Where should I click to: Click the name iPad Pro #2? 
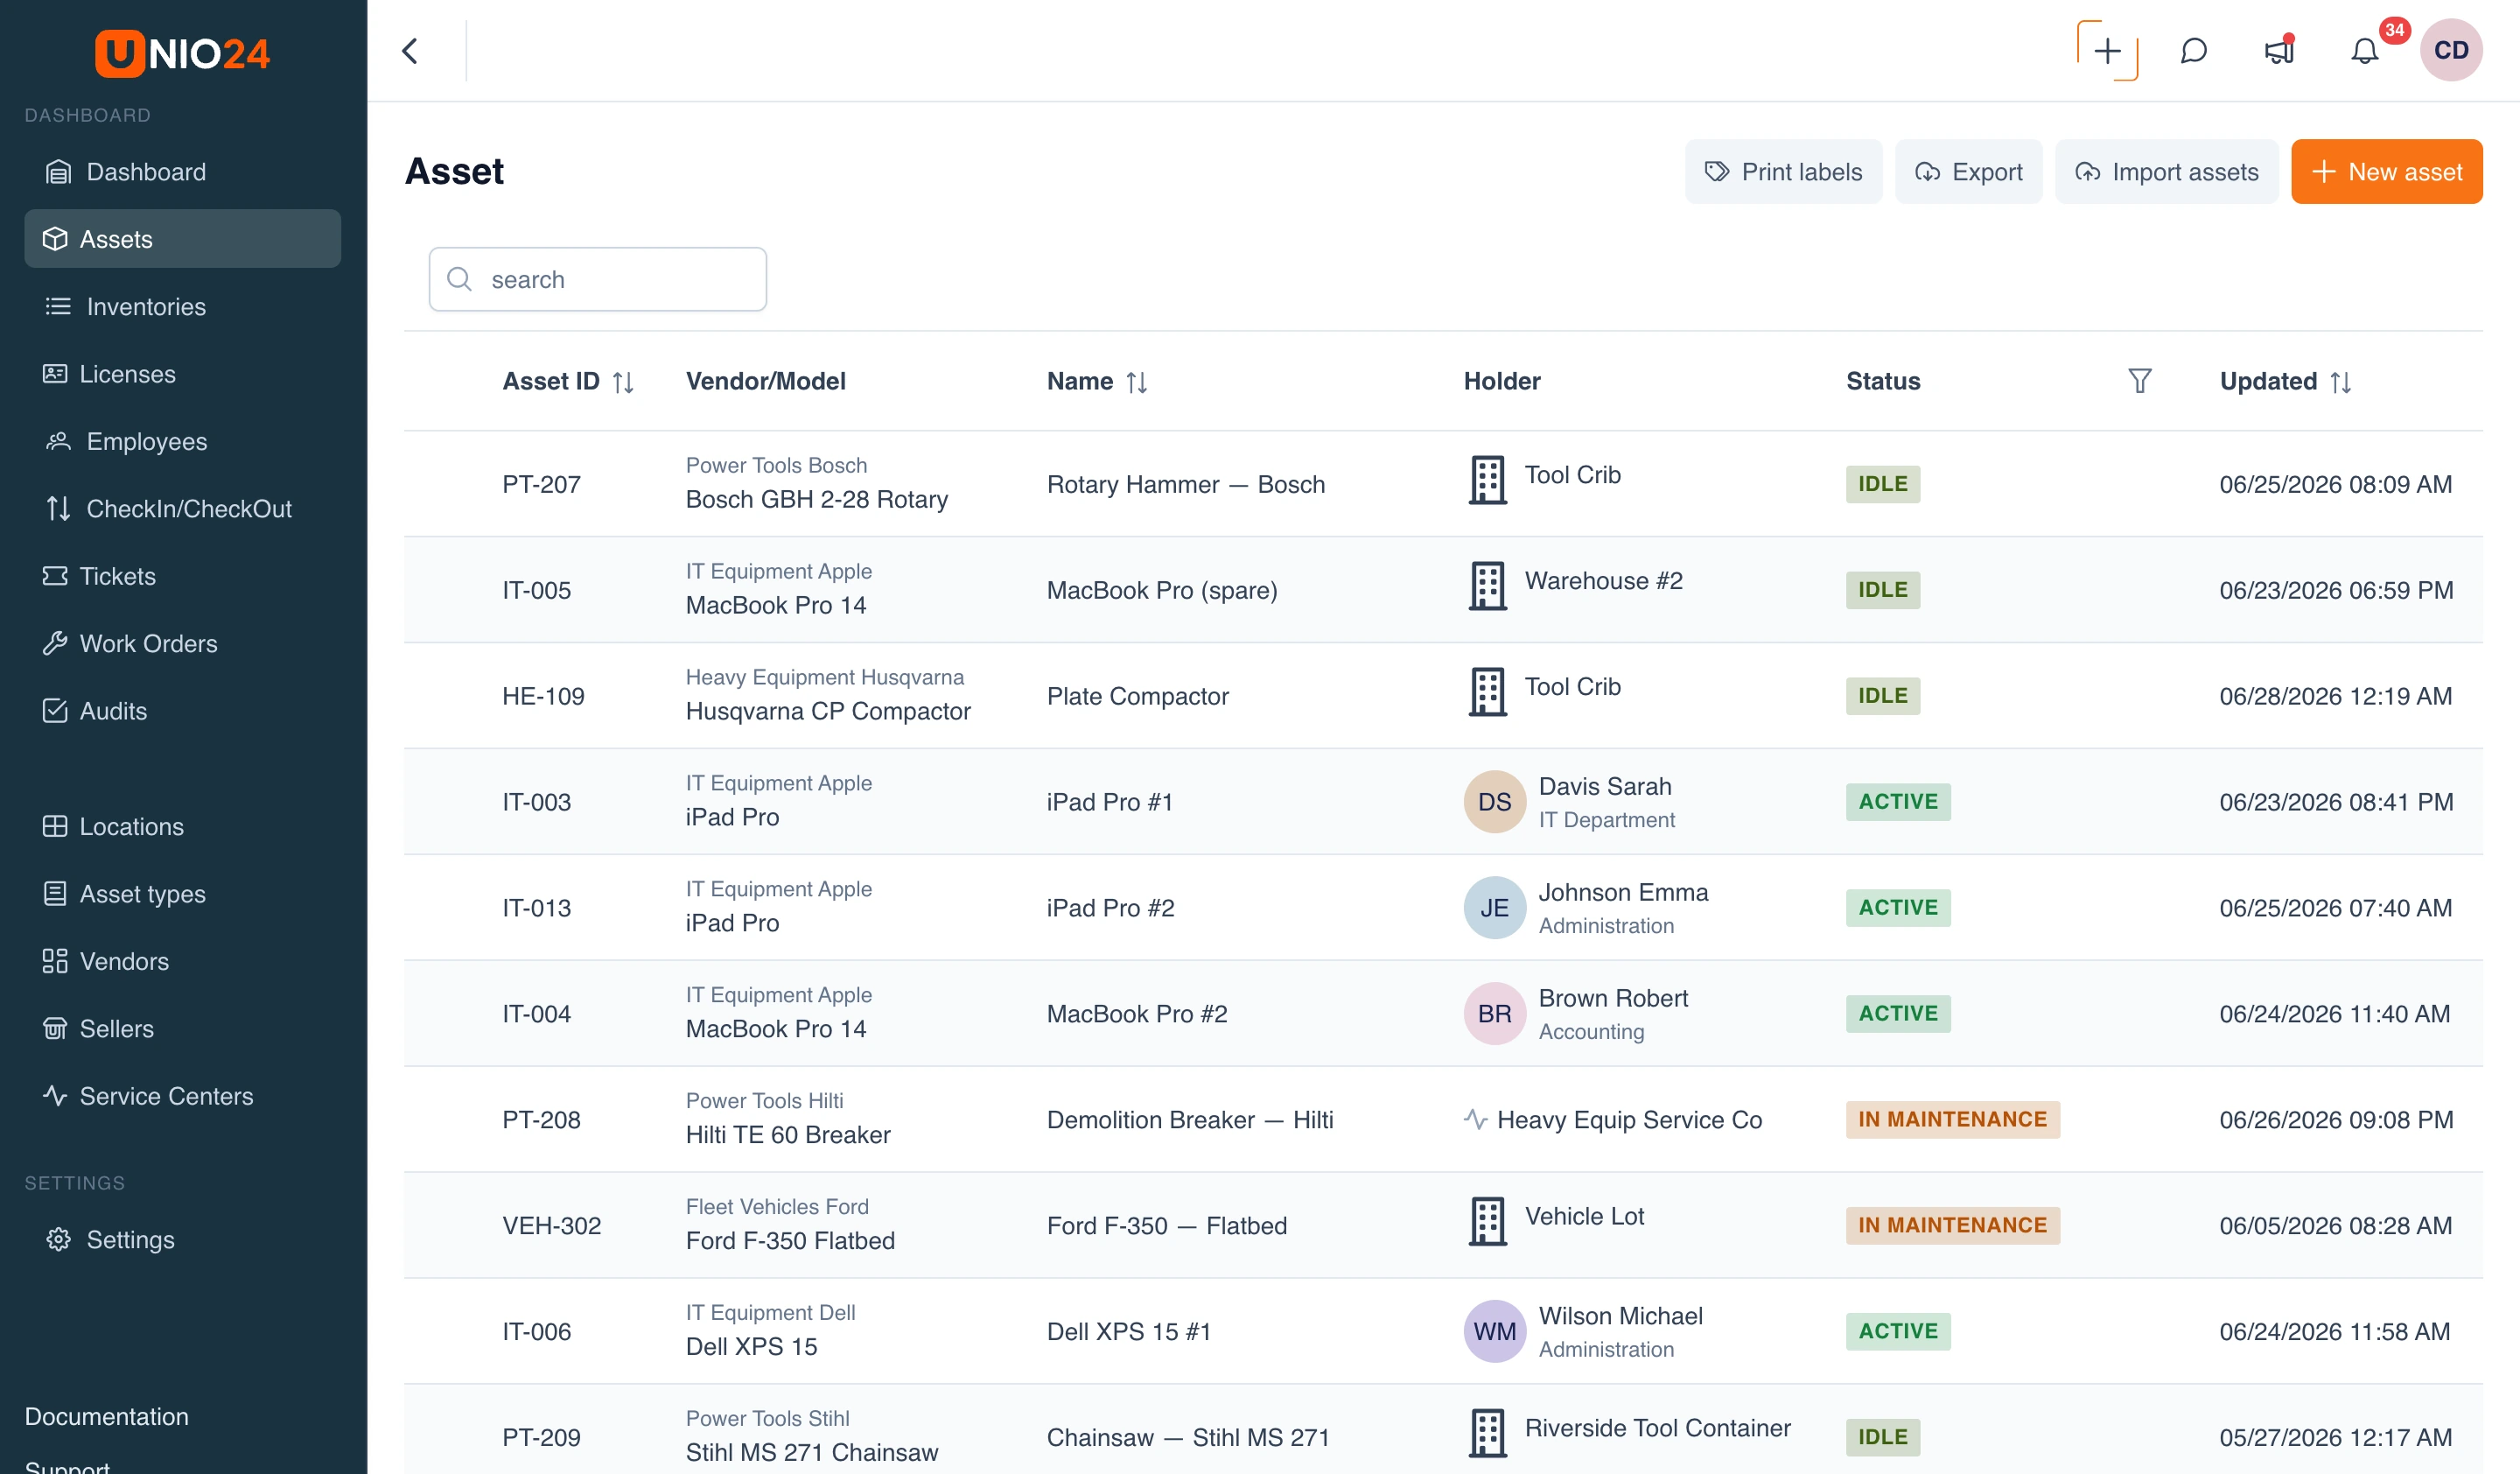pos(1110,909)
